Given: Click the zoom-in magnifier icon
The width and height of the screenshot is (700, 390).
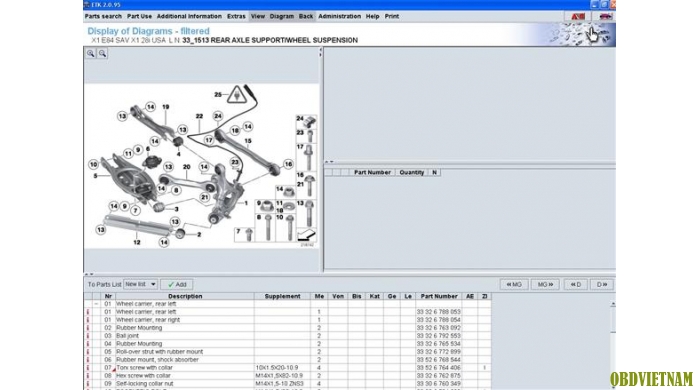Looking at the screenshot, I should 91,54.
